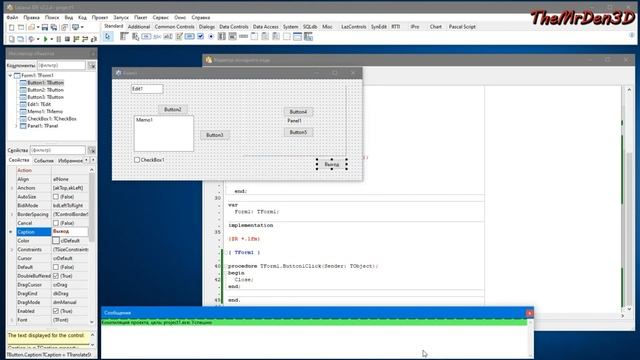The height and width of the screenshot is (360, 640).
Task: Pick the TActionList component in palette
Action: [x=308, y=37]
